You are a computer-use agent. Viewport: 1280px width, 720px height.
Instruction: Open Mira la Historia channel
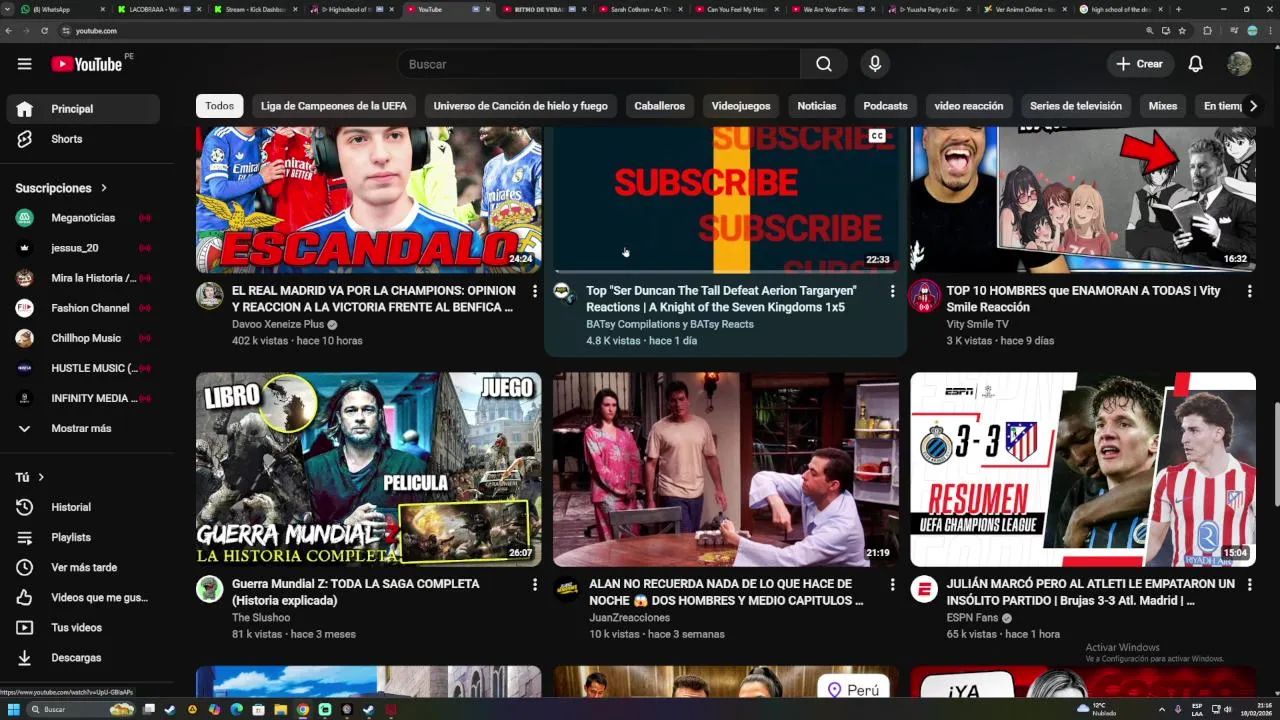(x=83, y=278)
